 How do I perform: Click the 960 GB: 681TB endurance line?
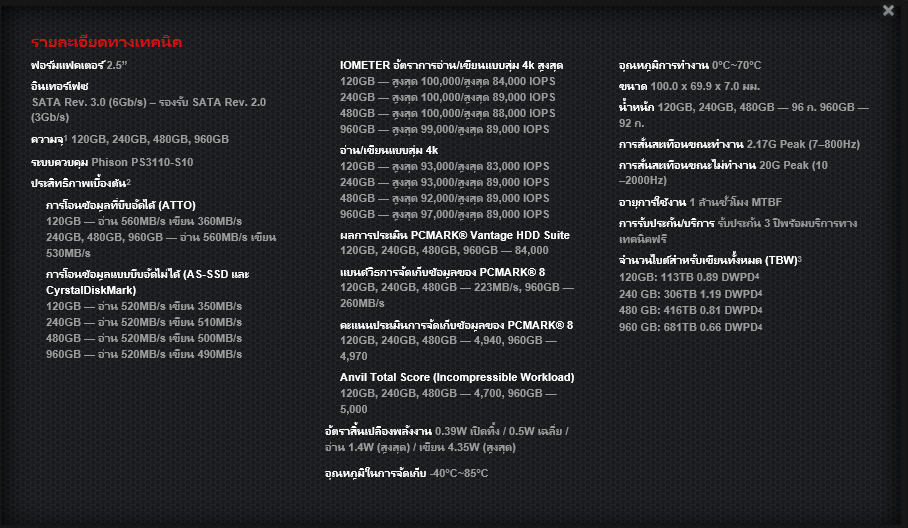tap(690, 327)
